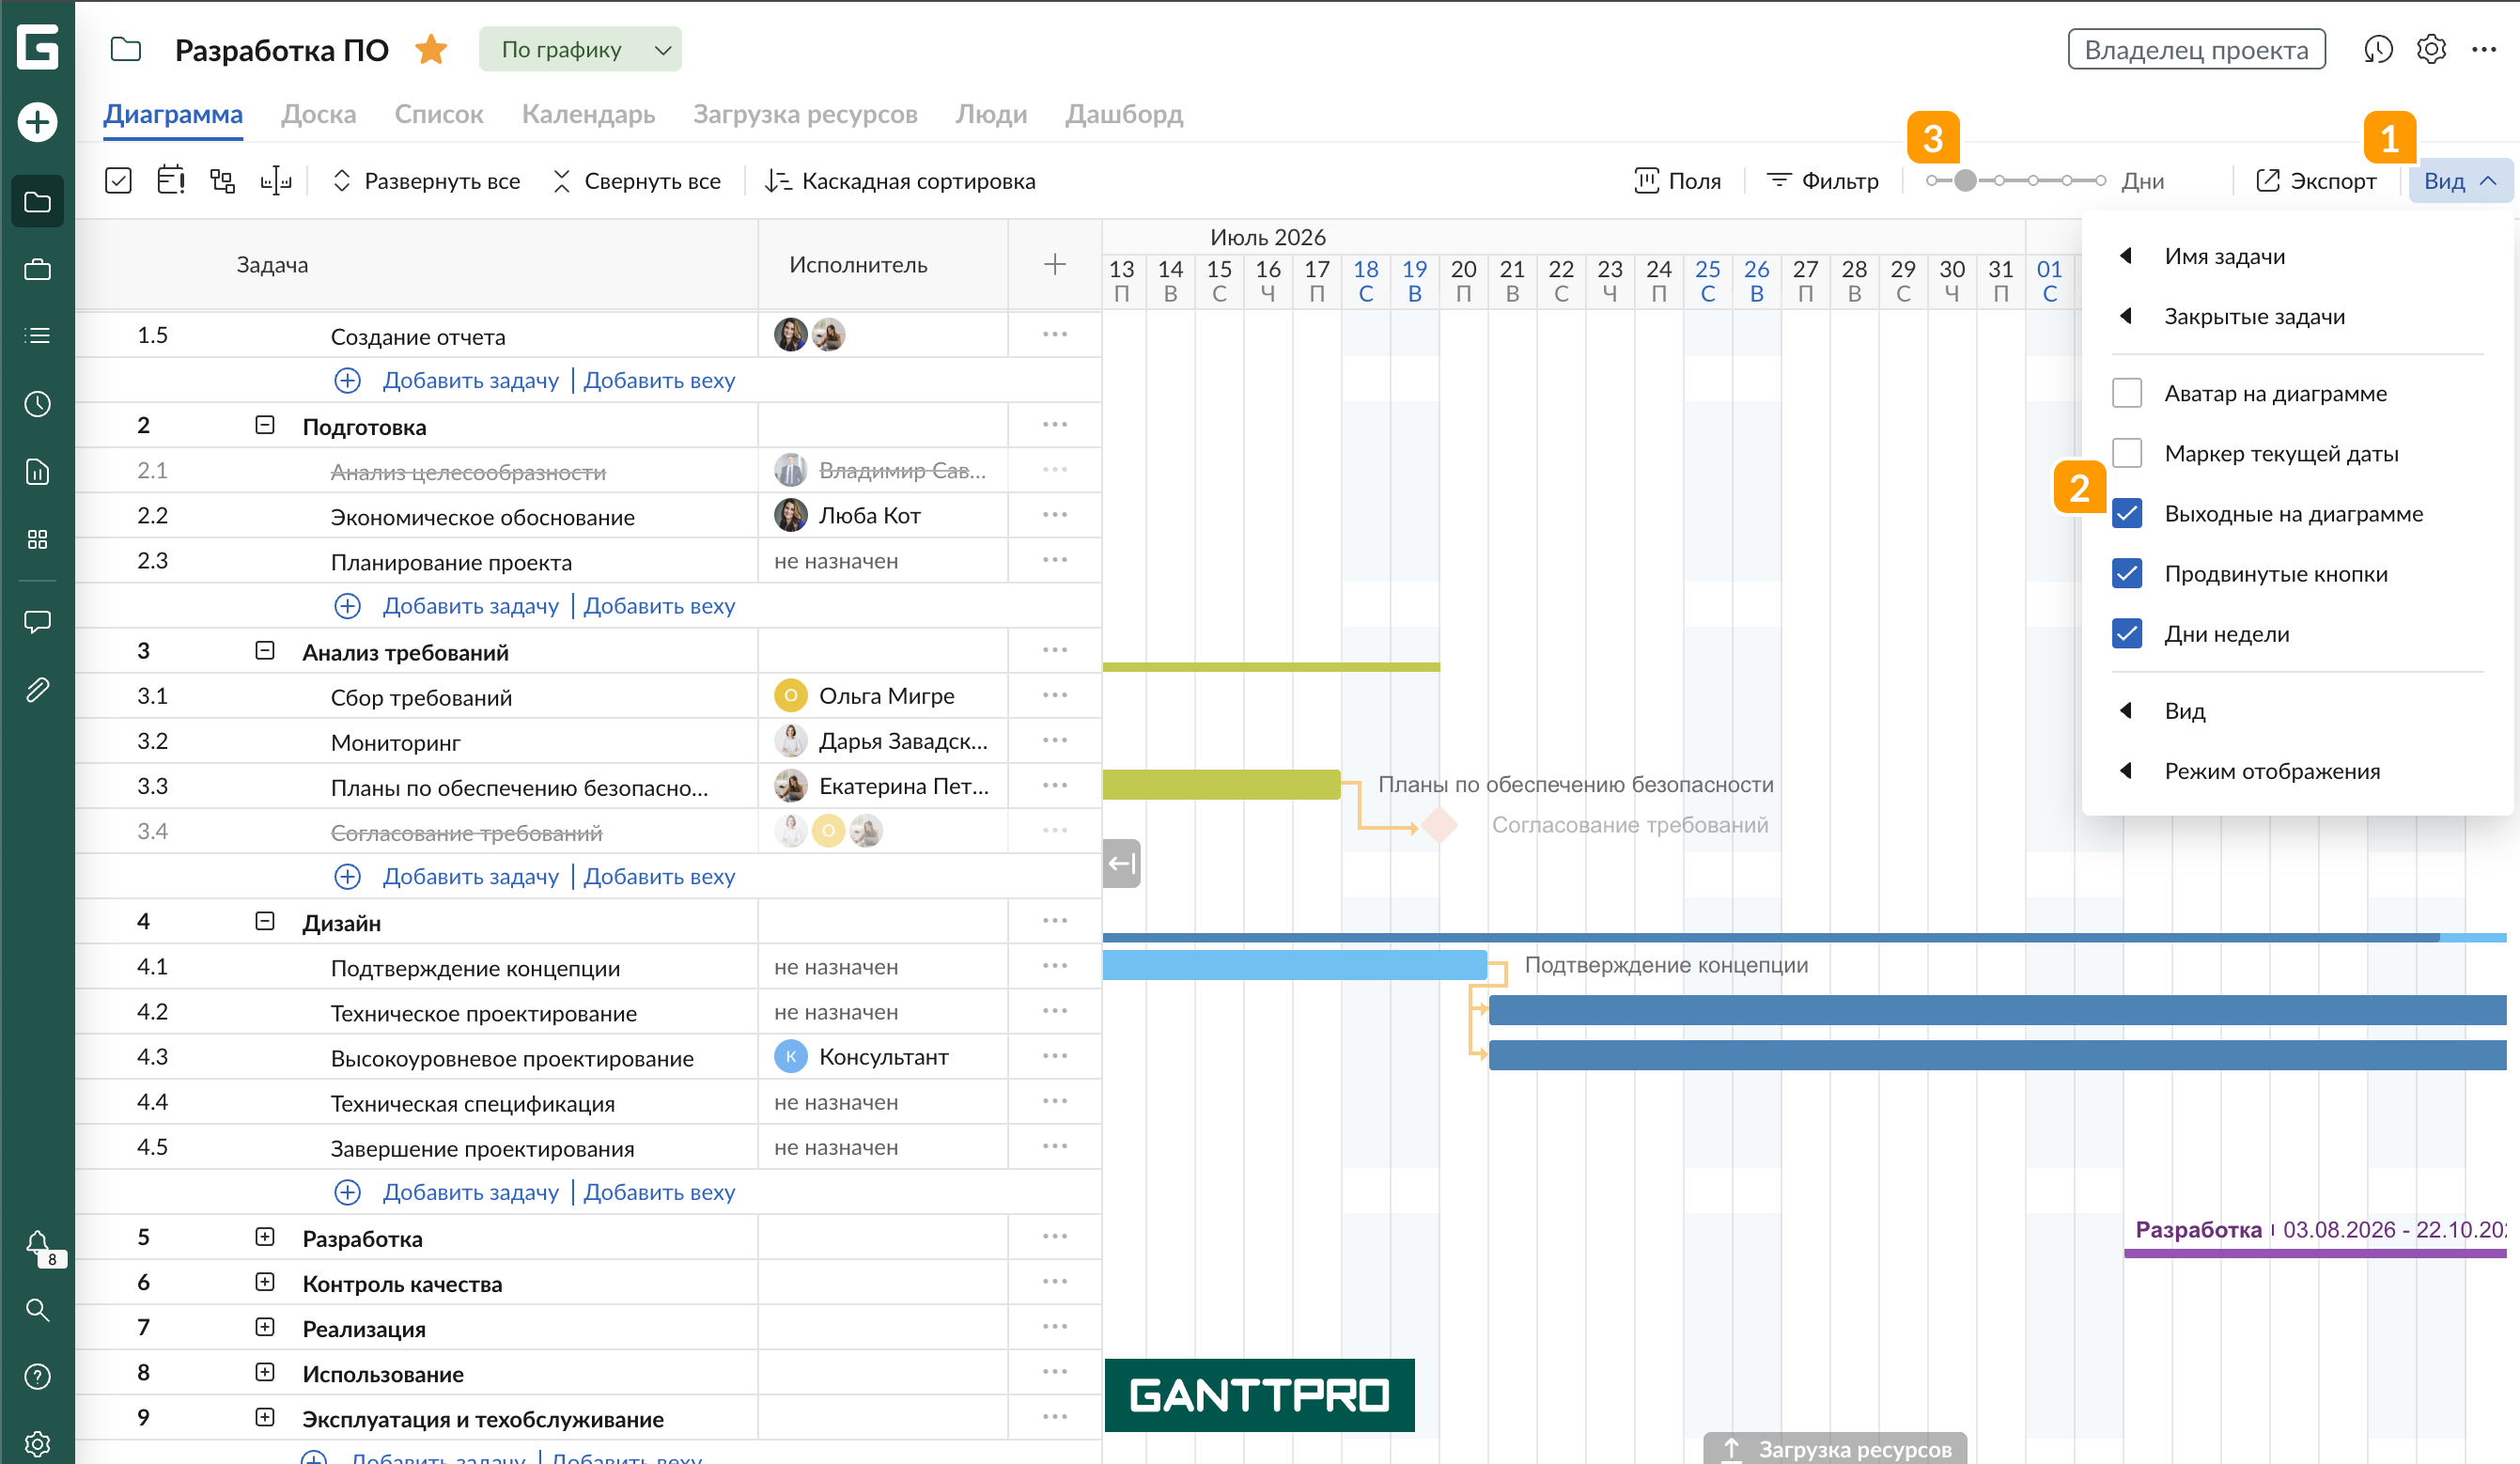
Task: Click the project history clock icon
Action: [x=2377, y=49]
